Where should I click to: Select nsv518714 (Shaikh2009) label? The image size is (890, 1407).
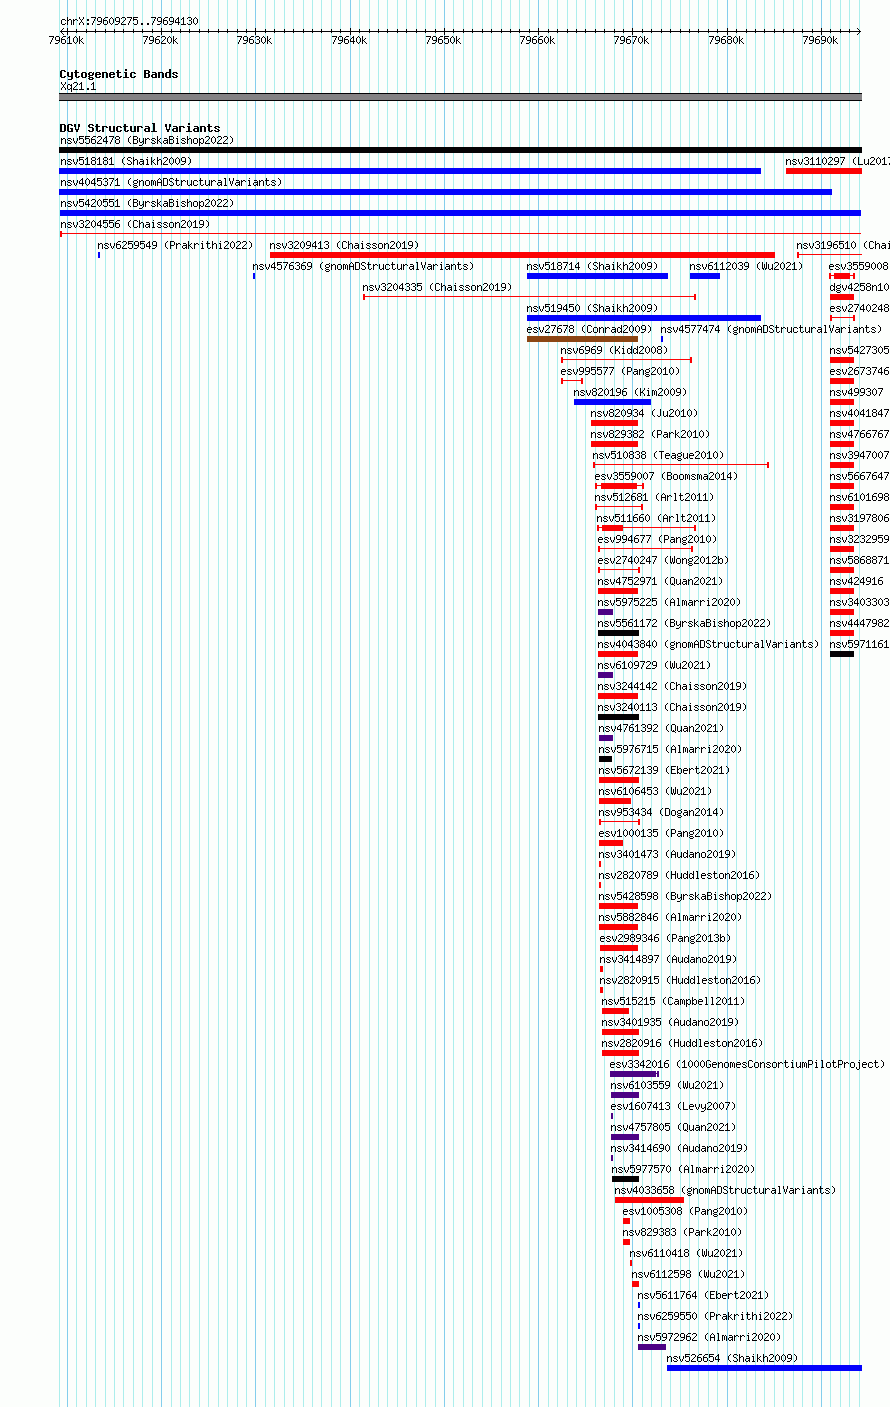point(593,266)
